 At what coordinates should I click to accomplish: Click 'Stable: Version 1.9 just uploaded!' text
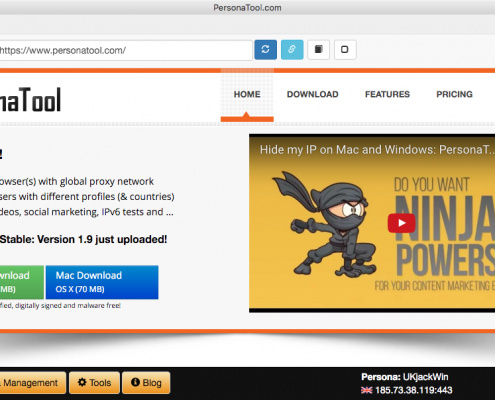(x=83, y=239)
